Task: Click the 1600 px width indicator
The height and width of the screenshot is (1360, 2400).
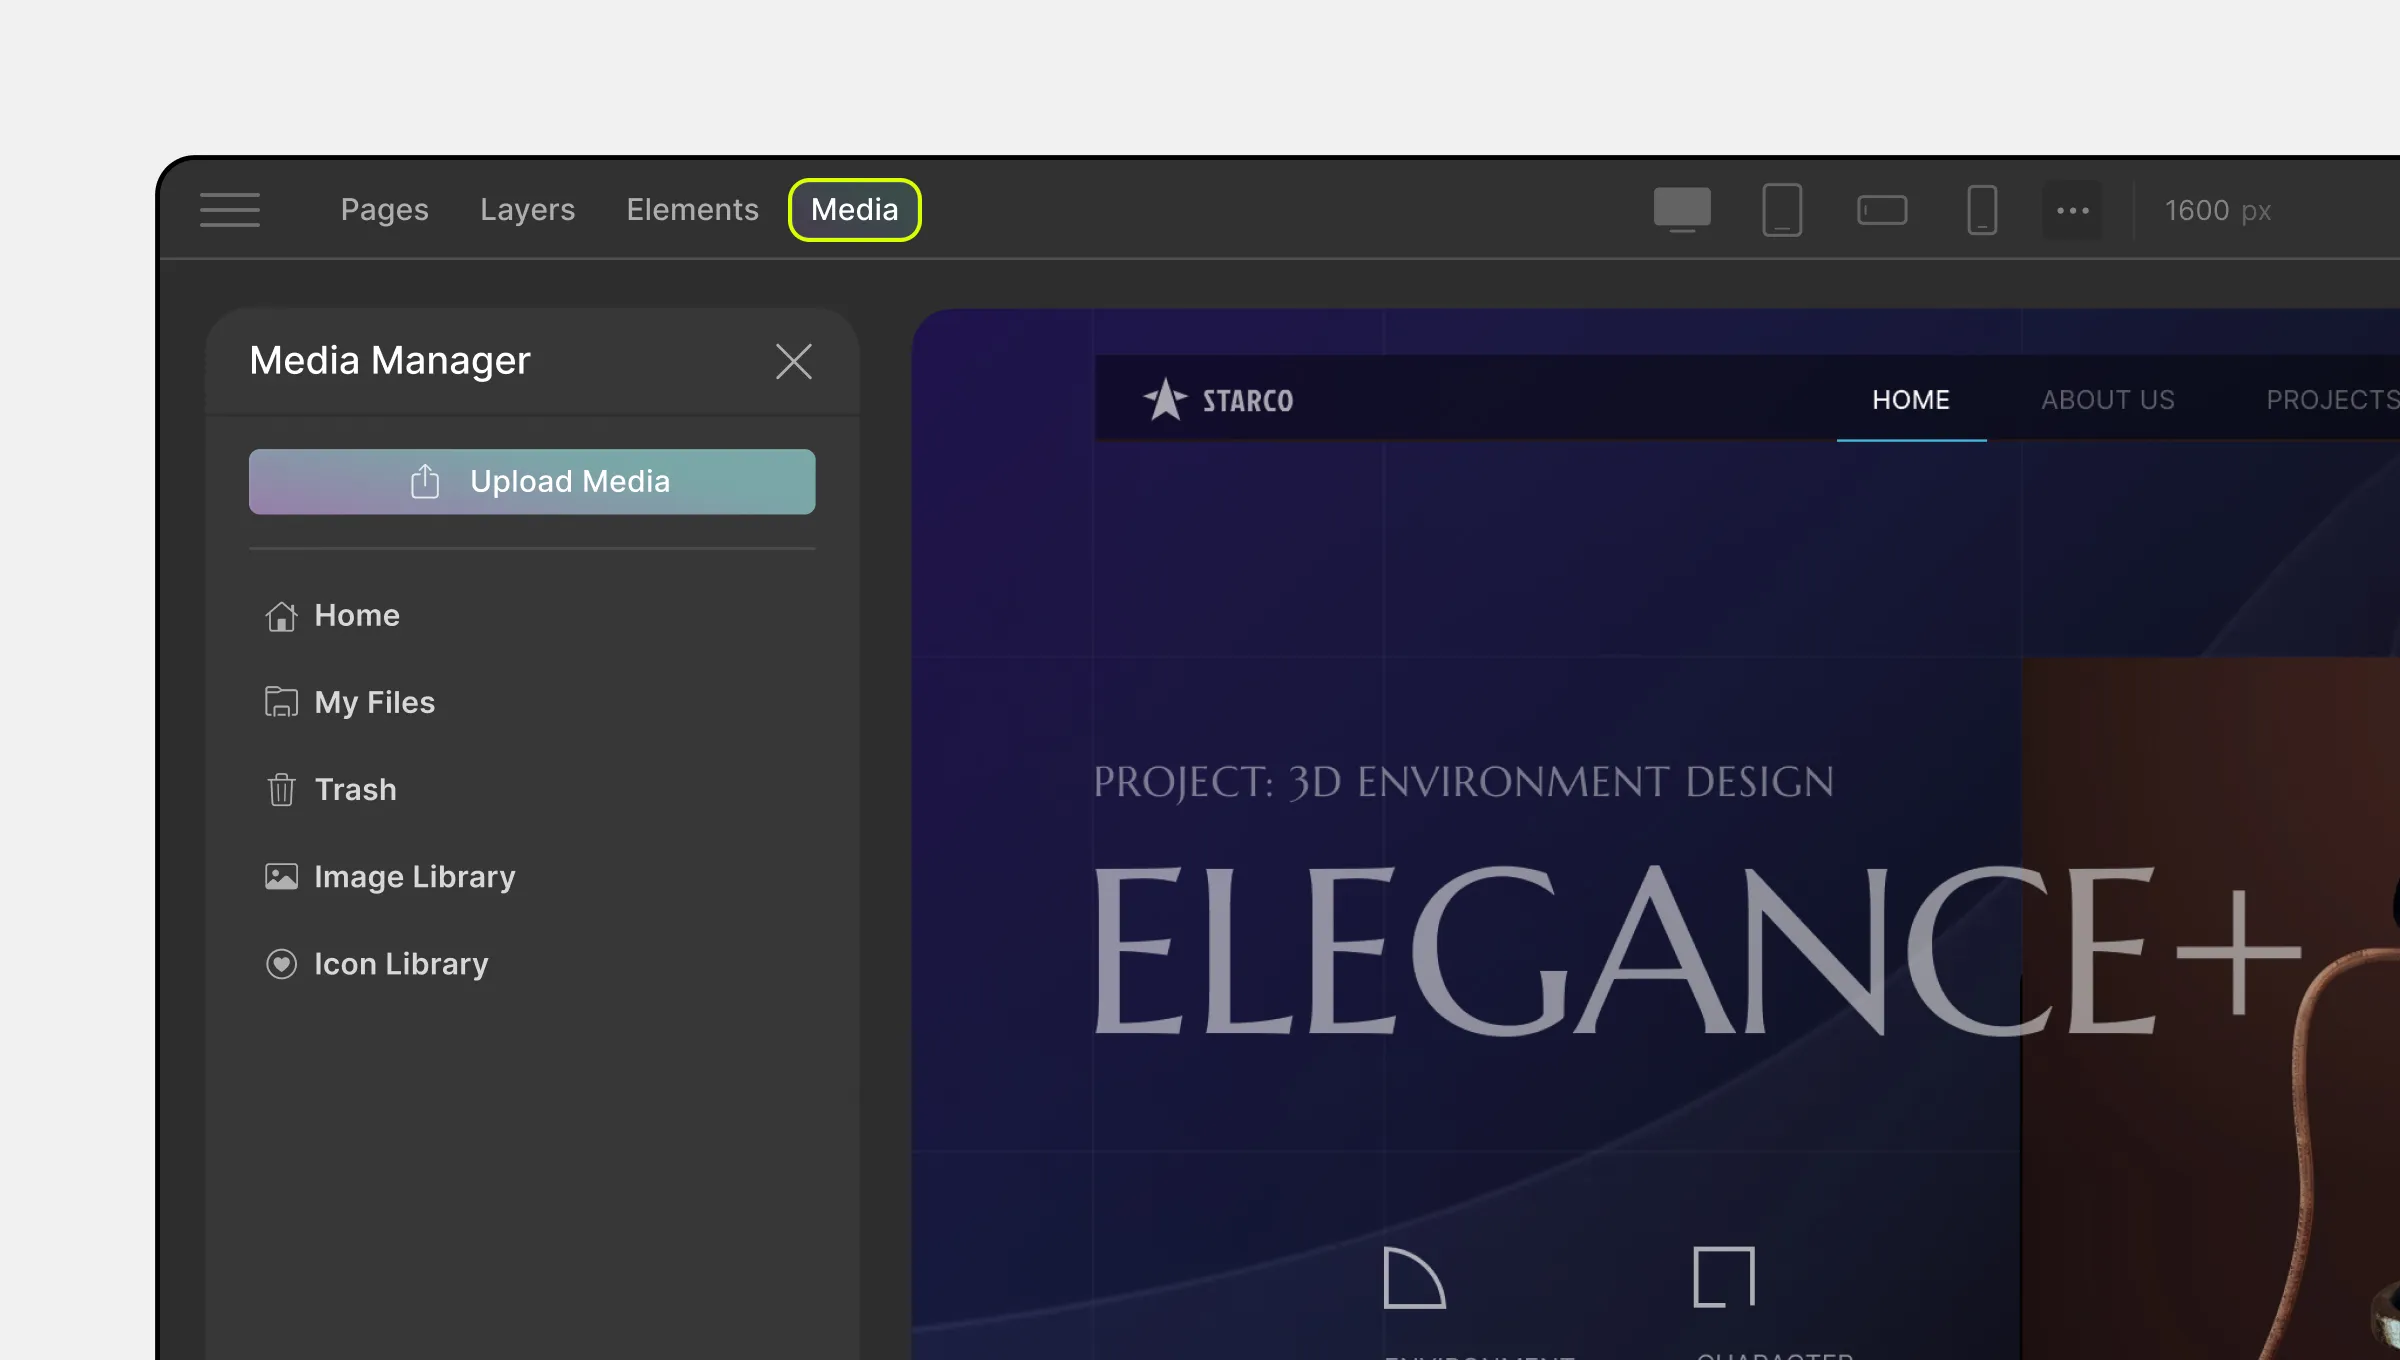Action: point(2219,209)
